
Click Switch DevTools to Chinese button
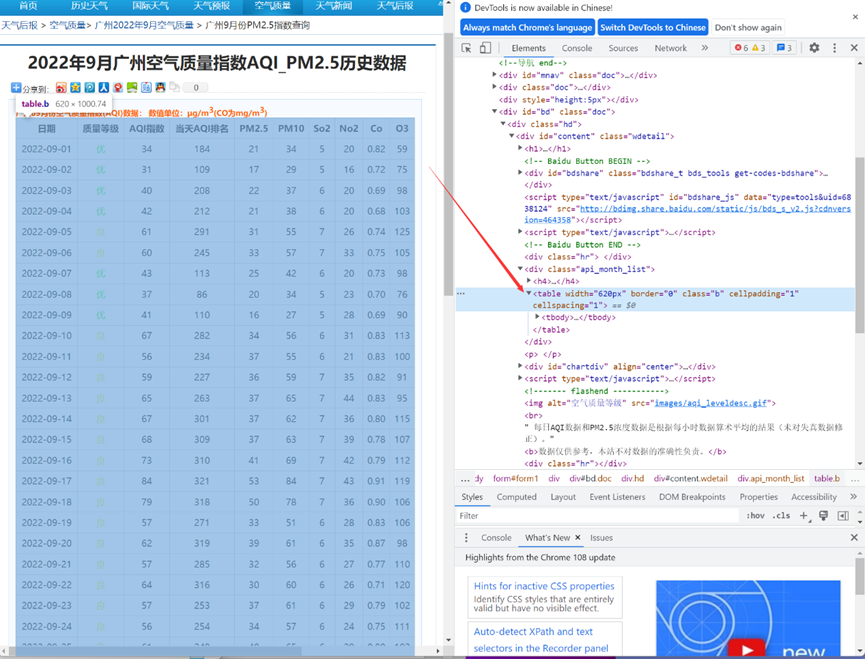(653, 28)
